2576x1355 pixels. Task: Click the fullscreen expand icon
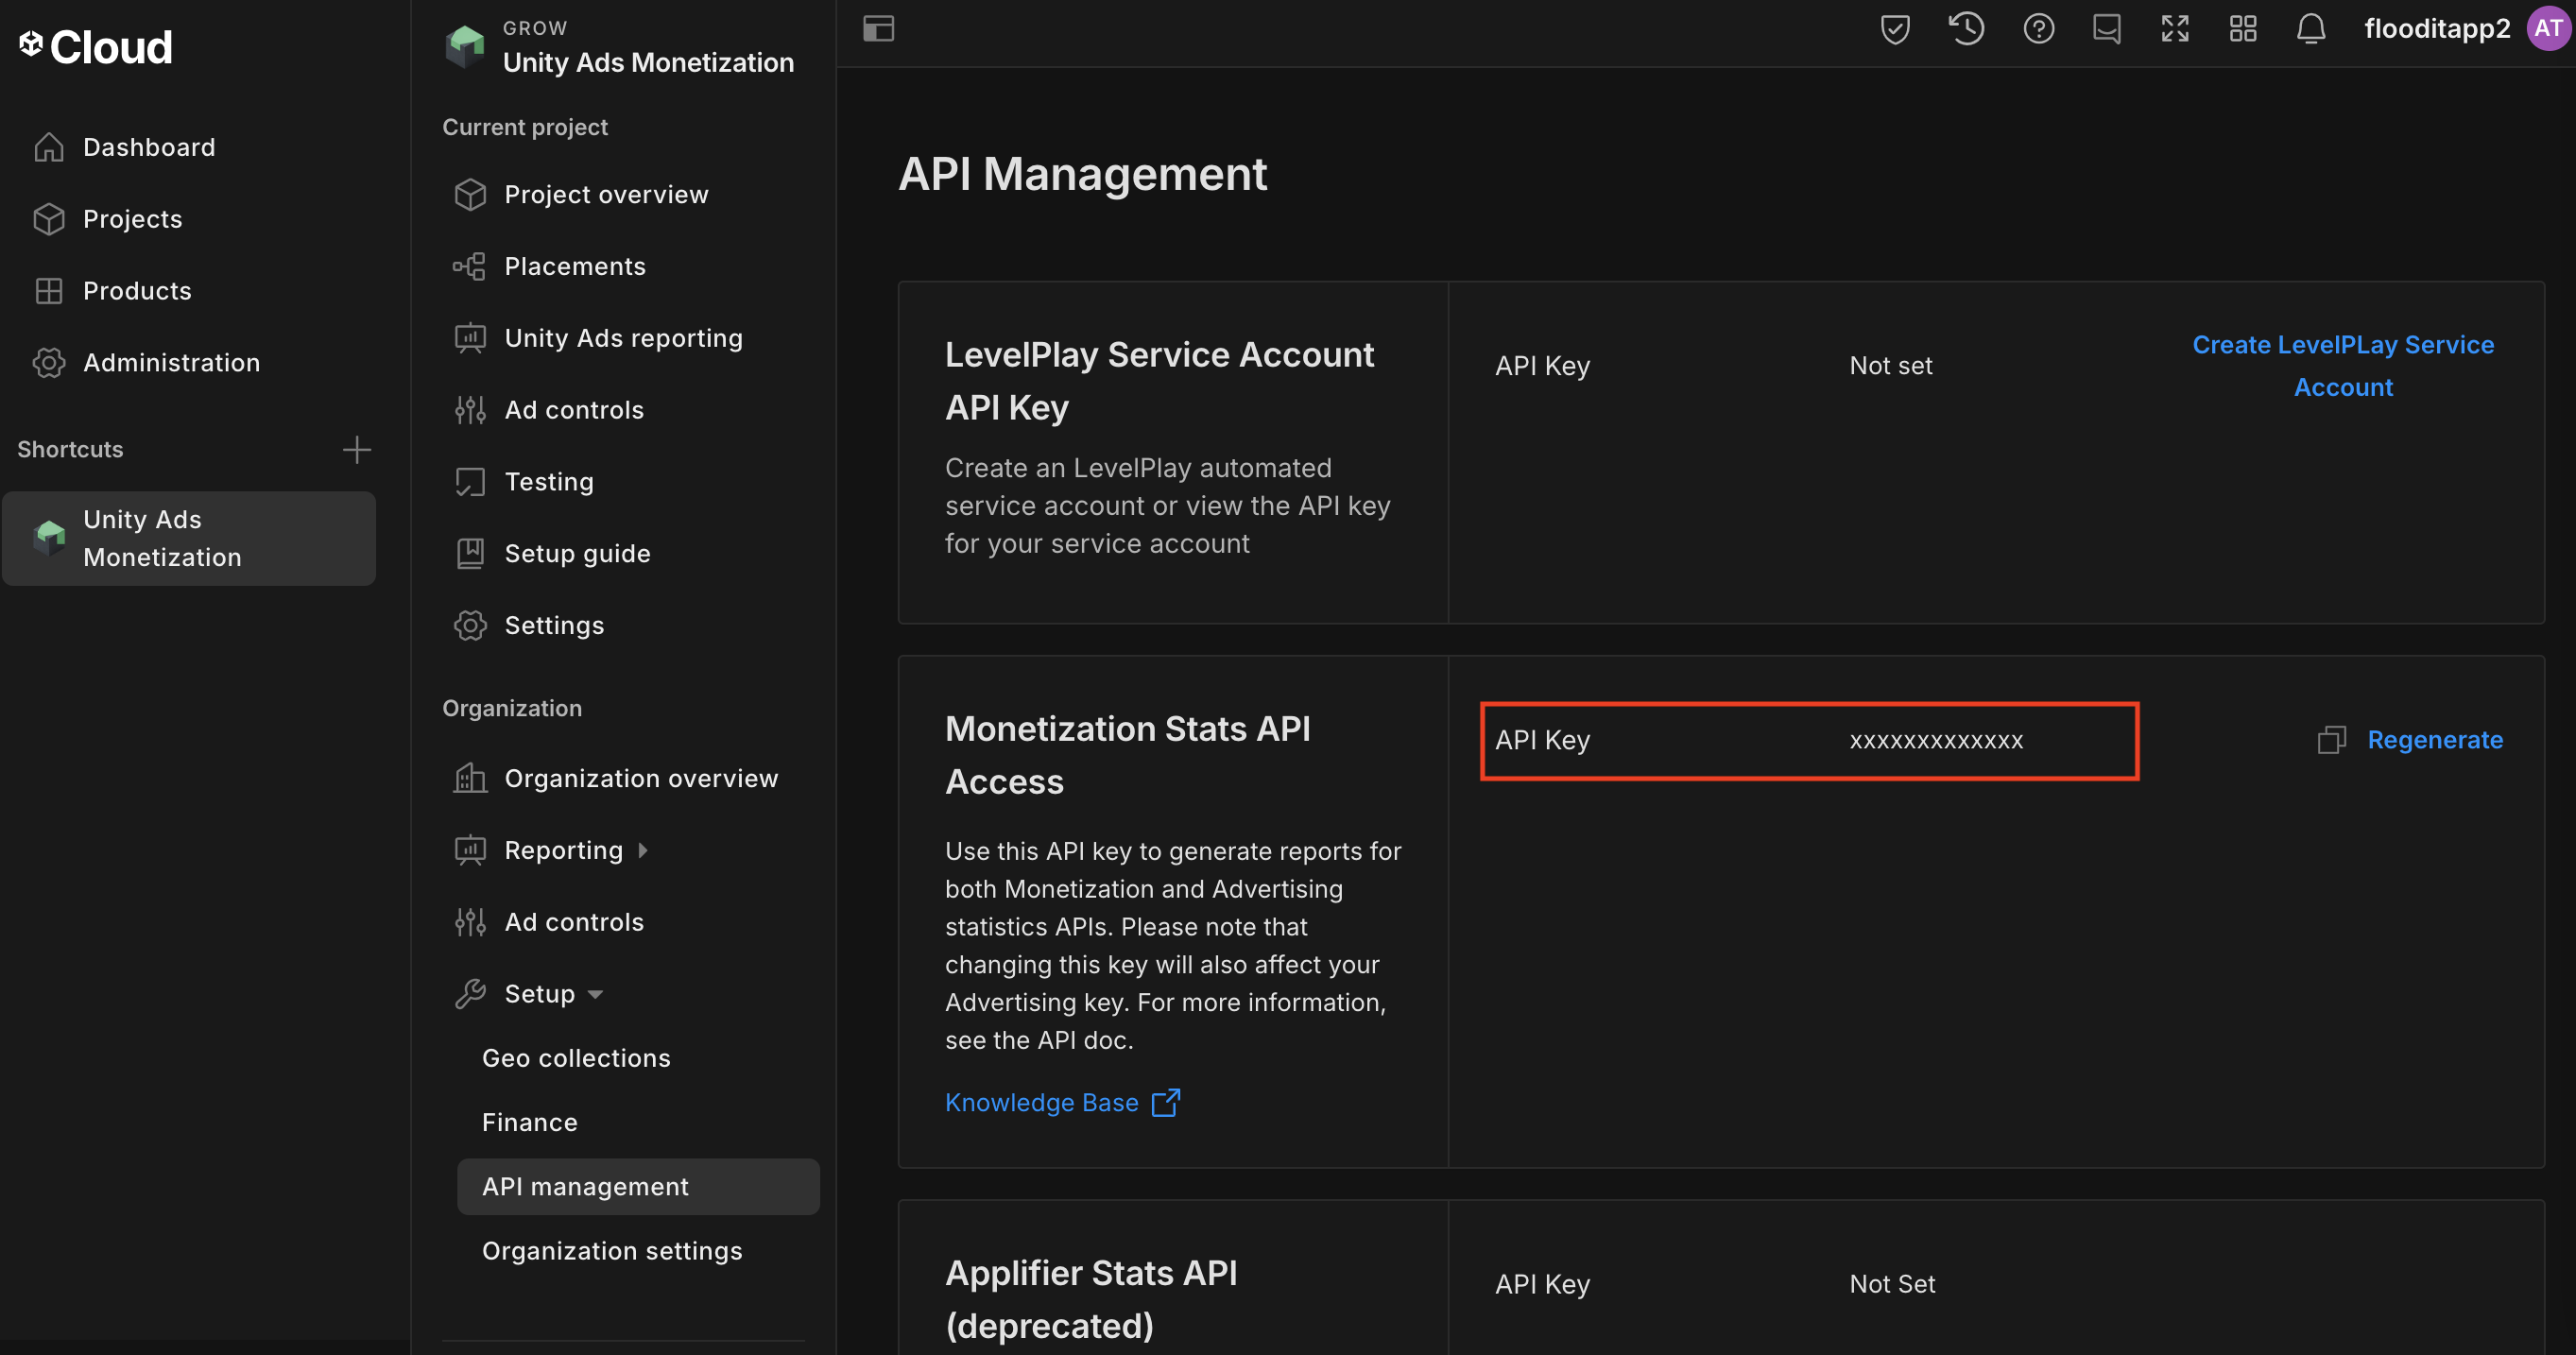pyautogui.click(x=2174, y=28)
